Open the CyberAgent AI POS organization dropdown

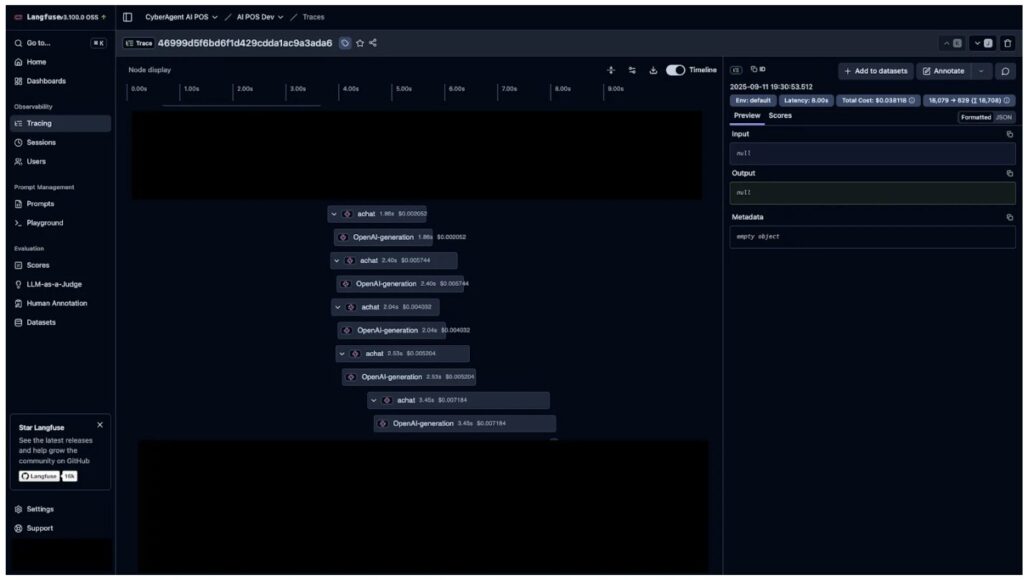181,17
